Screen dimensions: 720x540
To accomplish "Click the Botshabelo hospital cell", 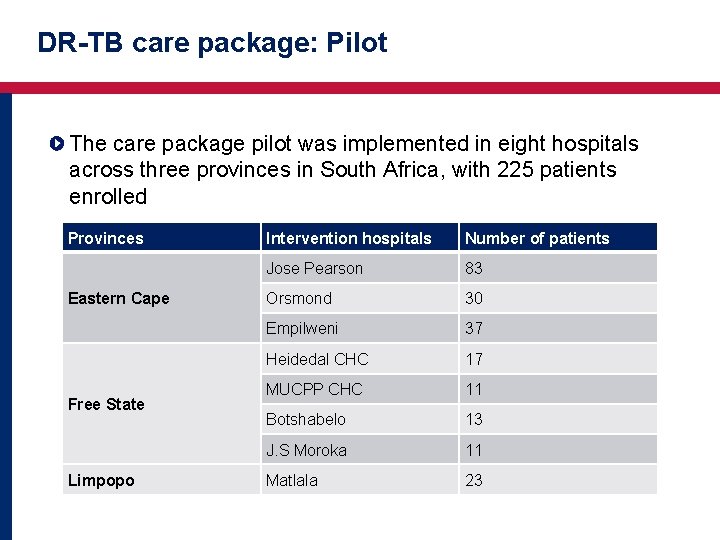I will [x=360, y=419].
